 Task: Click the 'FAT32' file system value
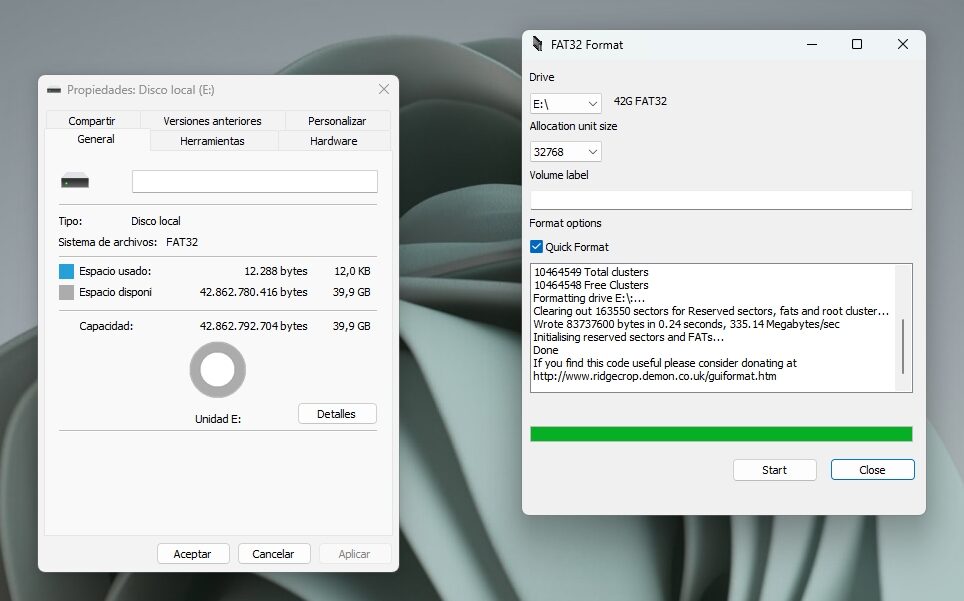coord(182,242)
